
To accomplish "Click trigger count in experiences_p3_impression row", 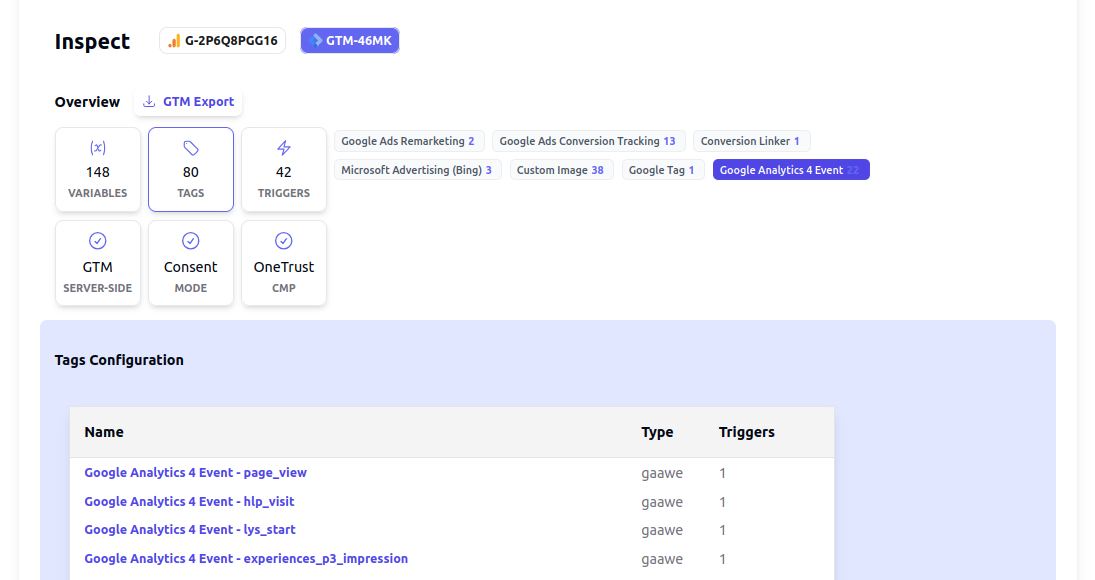I will pyautogui.click(x=723, y=559).
